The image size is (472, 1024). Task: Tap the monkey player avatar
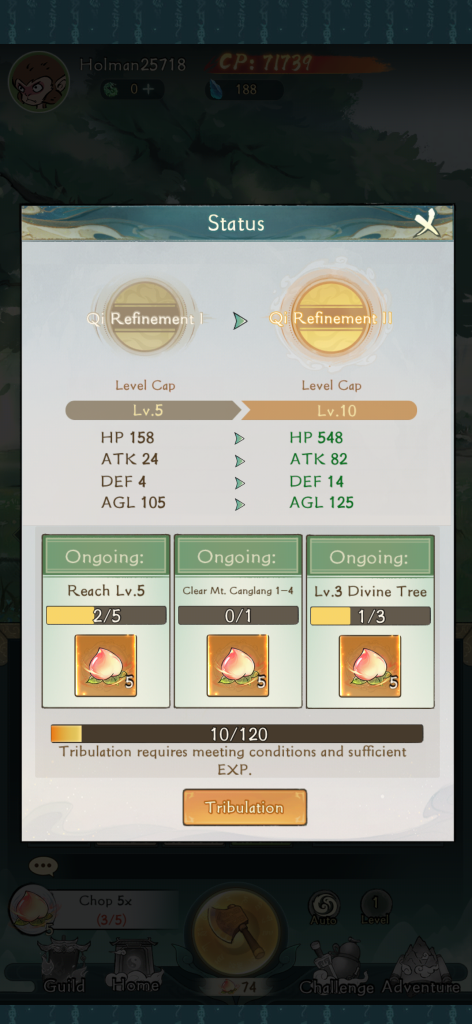(39, 82)
